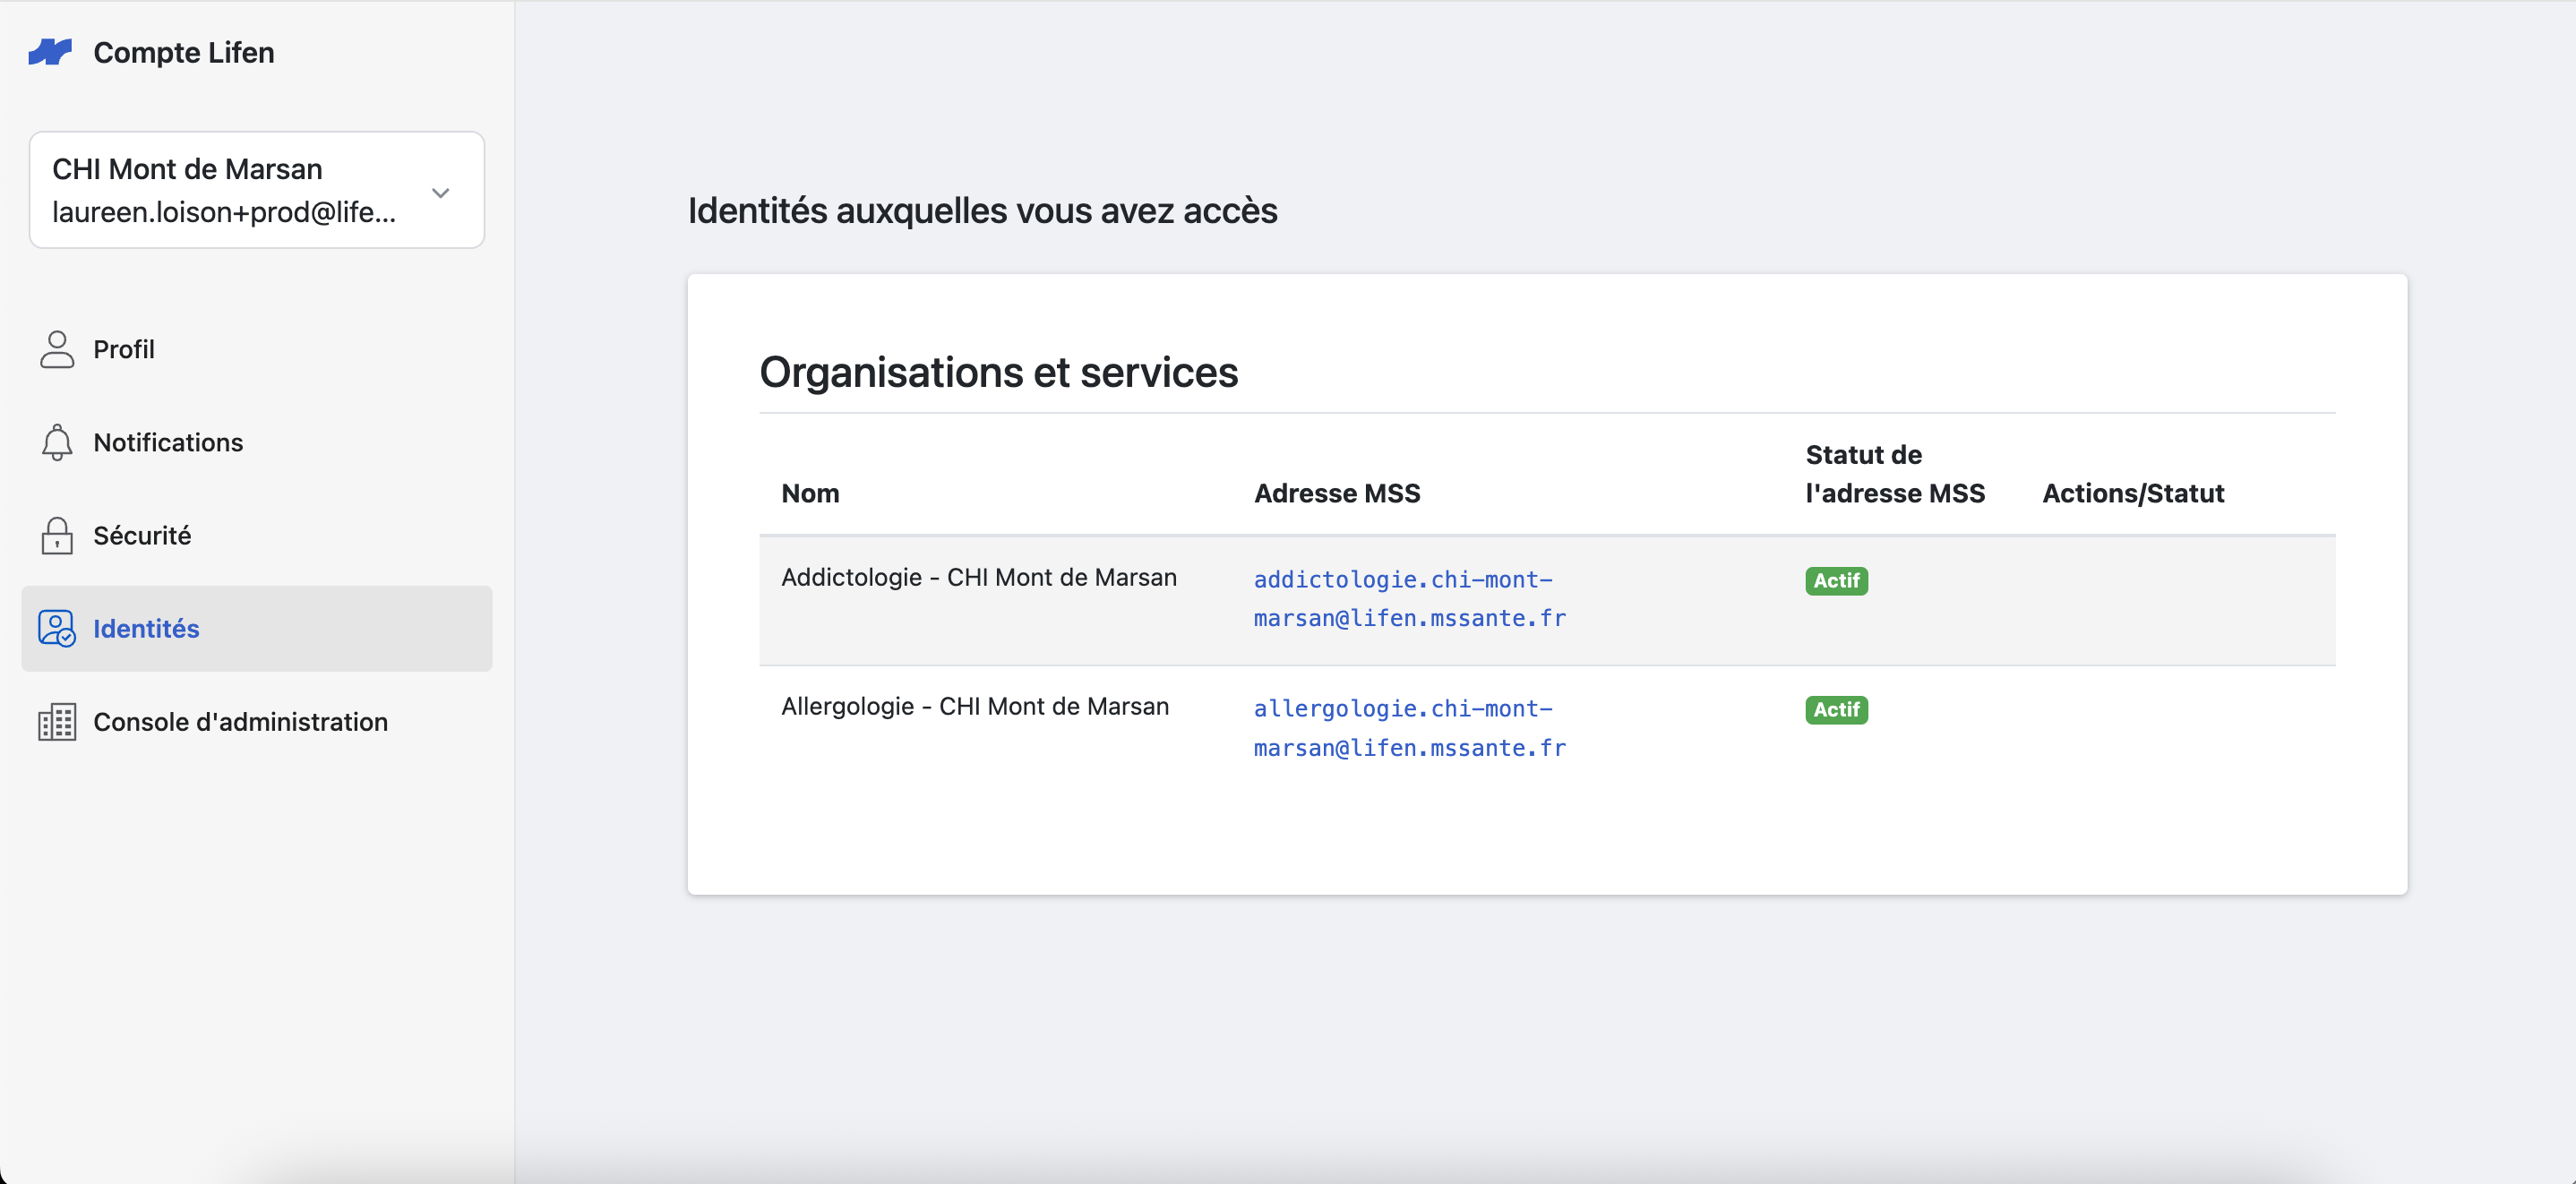Open Console d'administration
Image resolution: width=2576 pixels, height=1184 pixels.
point(257,722)
